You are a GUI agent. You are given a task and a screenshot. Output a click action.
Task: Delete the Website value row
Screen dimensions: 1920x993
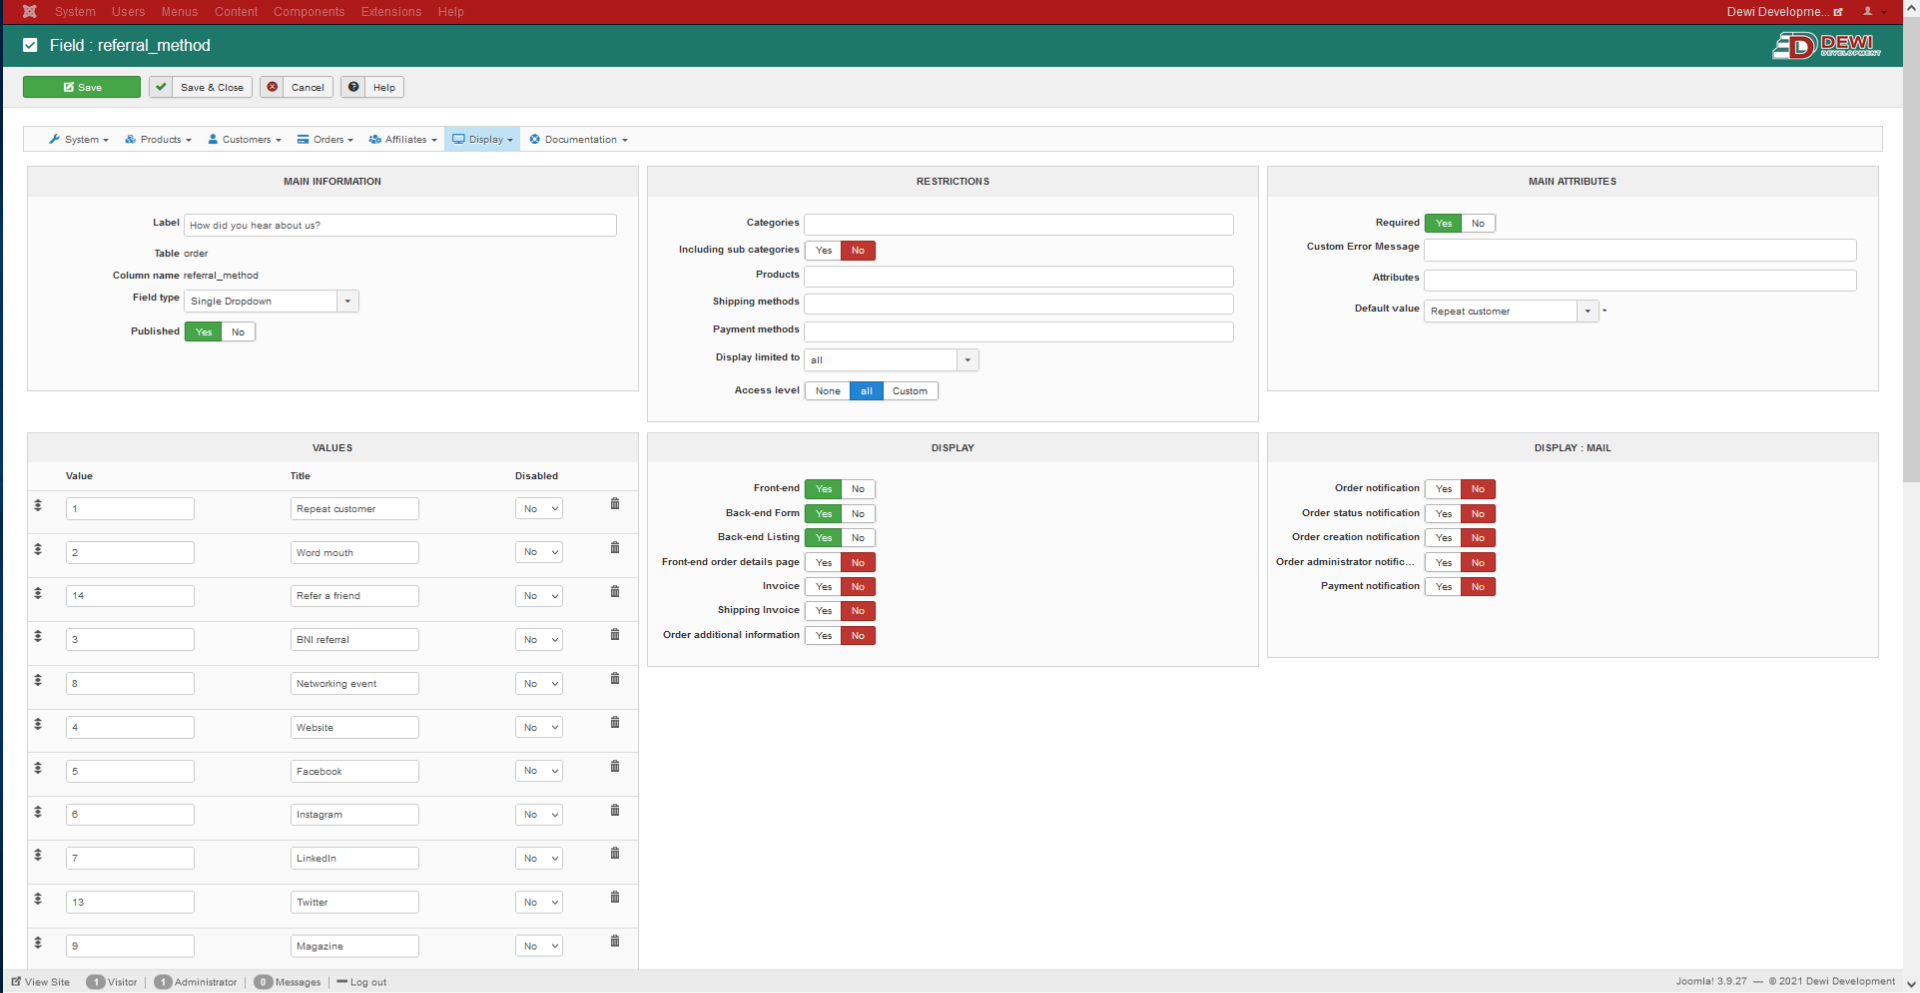pos(615,723)
